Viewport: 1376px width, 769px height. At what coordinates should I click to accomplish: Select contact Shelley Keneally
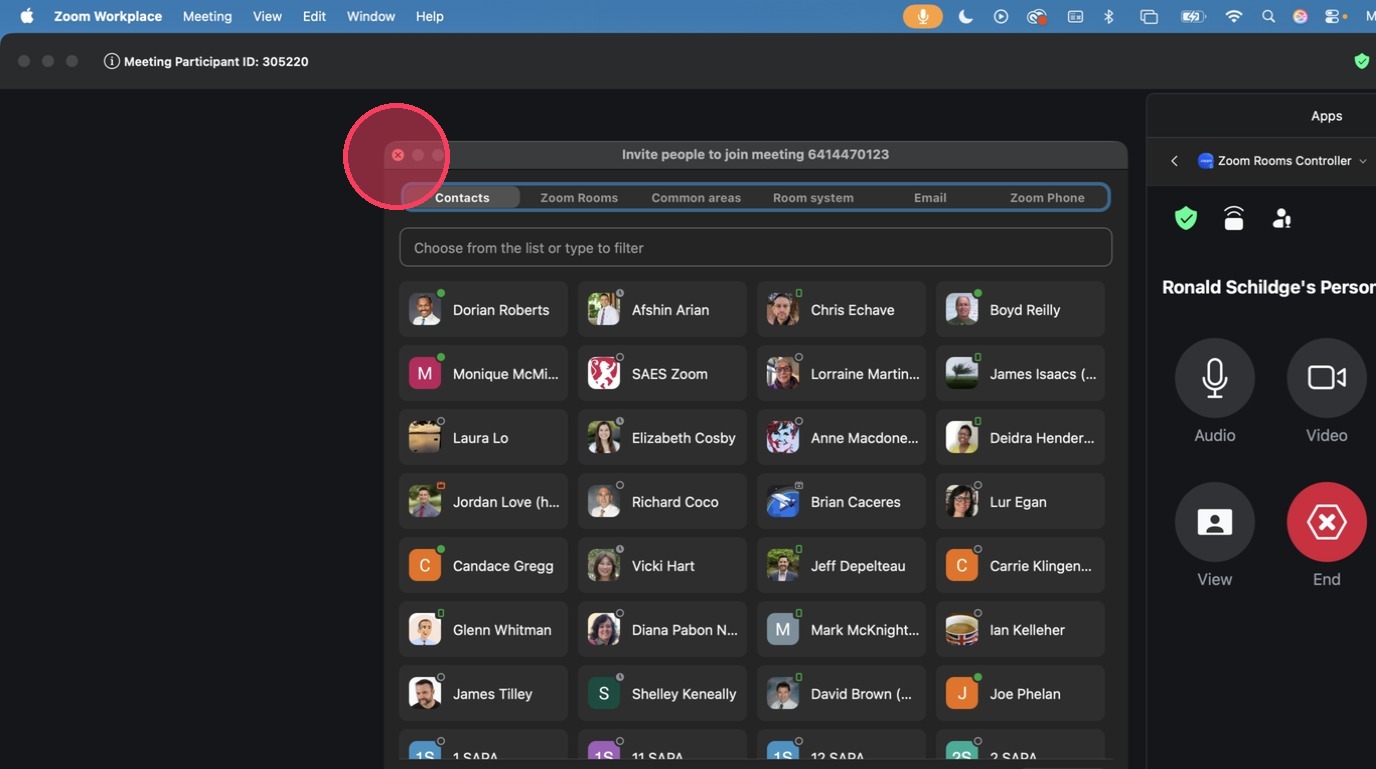pos(662,693)
